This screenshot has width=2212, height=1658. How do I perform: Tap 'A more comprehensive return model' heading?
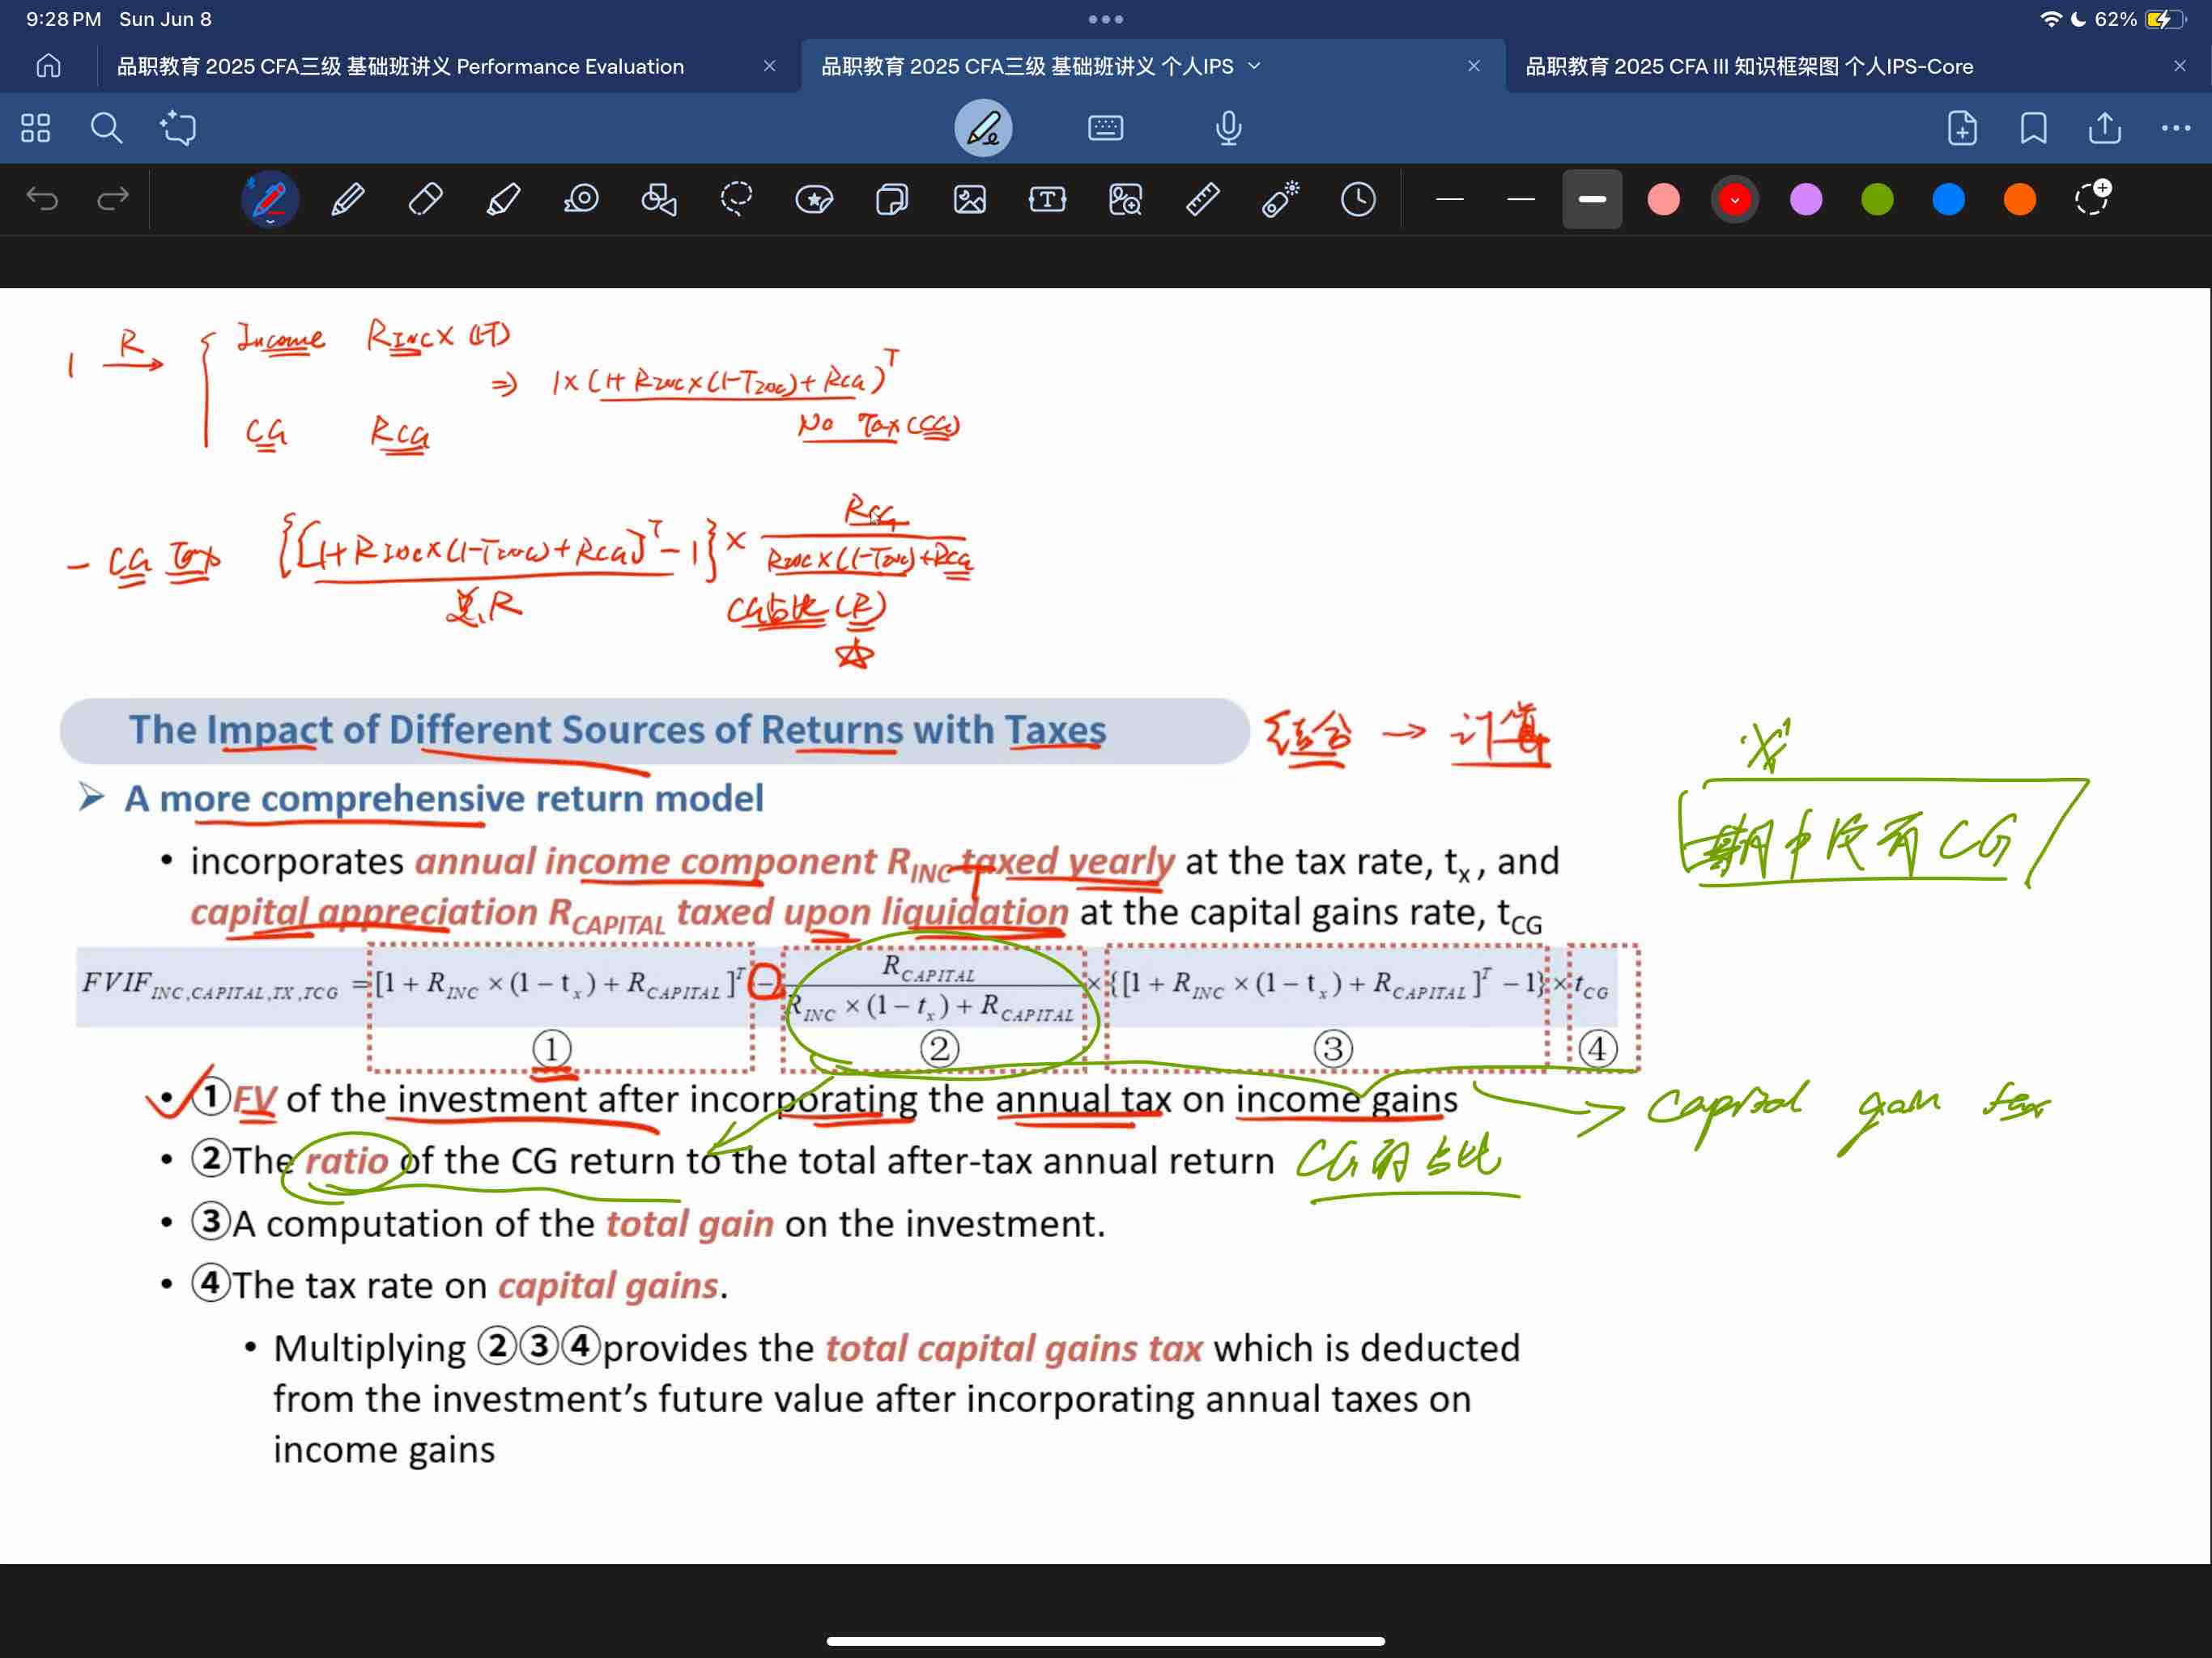[x=444, y=798]
